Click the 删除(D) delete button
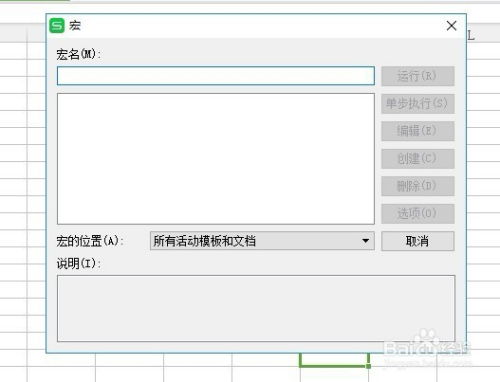 (x=418, y=186)
